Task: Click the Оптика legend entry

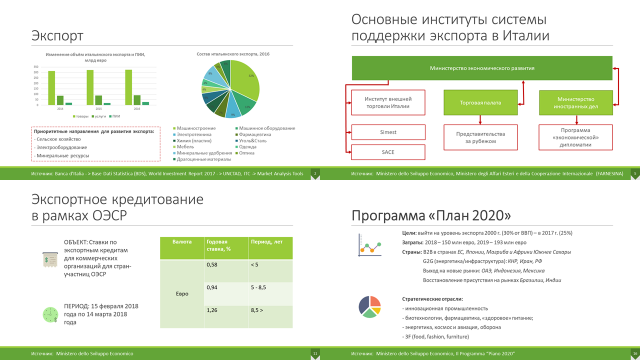Action: click(x=245, y=153)
